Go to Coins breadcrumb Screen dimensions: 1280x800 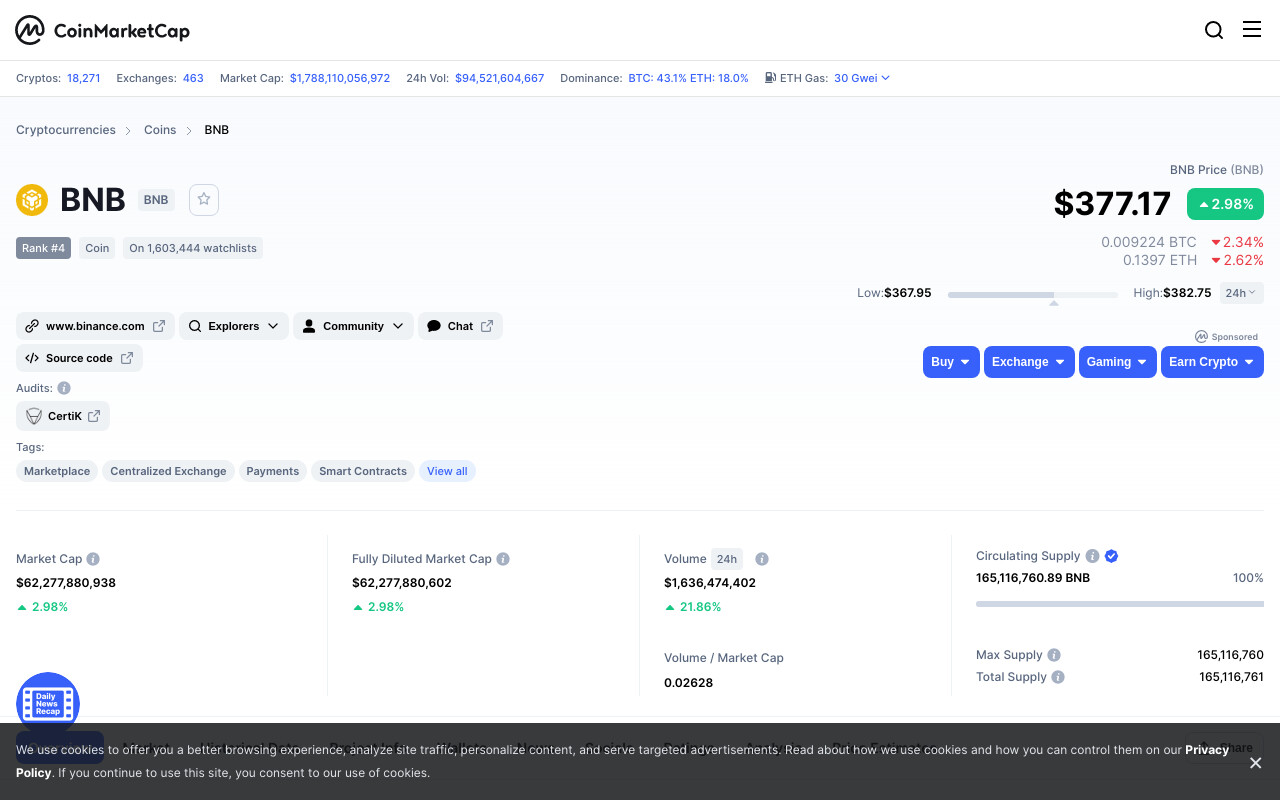click(160, 130)
